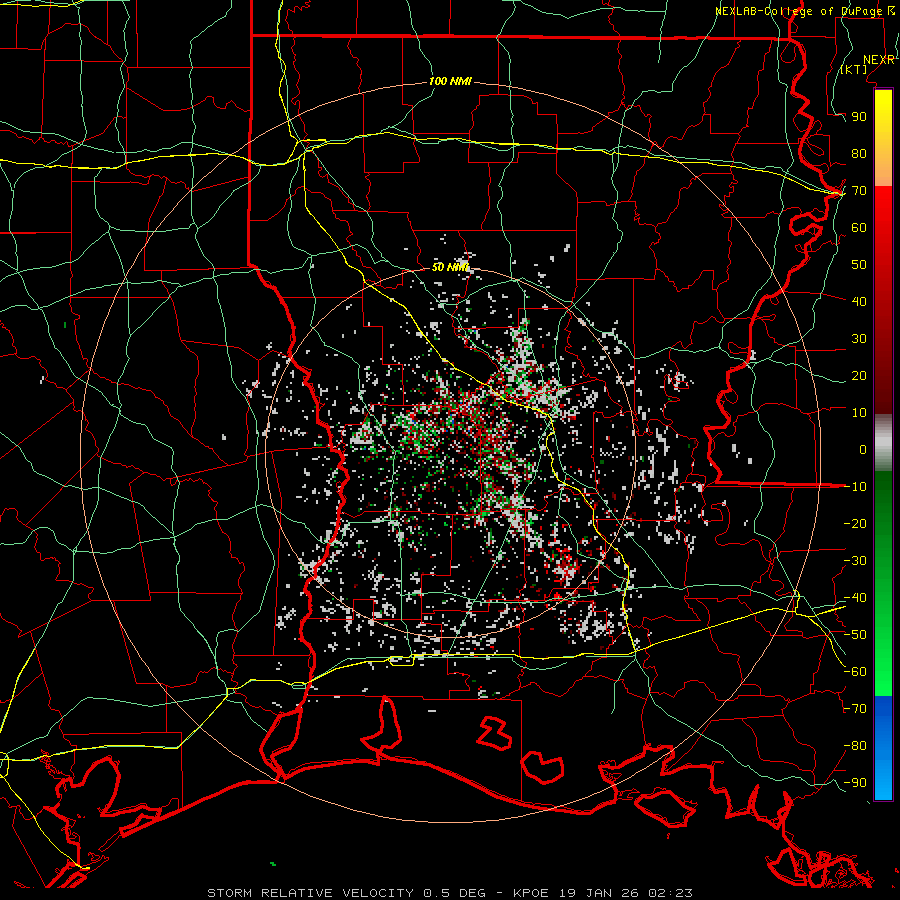The image size is (900, 900).
Task: Click the -30 value on velocity scale
Action: (855, 561)
